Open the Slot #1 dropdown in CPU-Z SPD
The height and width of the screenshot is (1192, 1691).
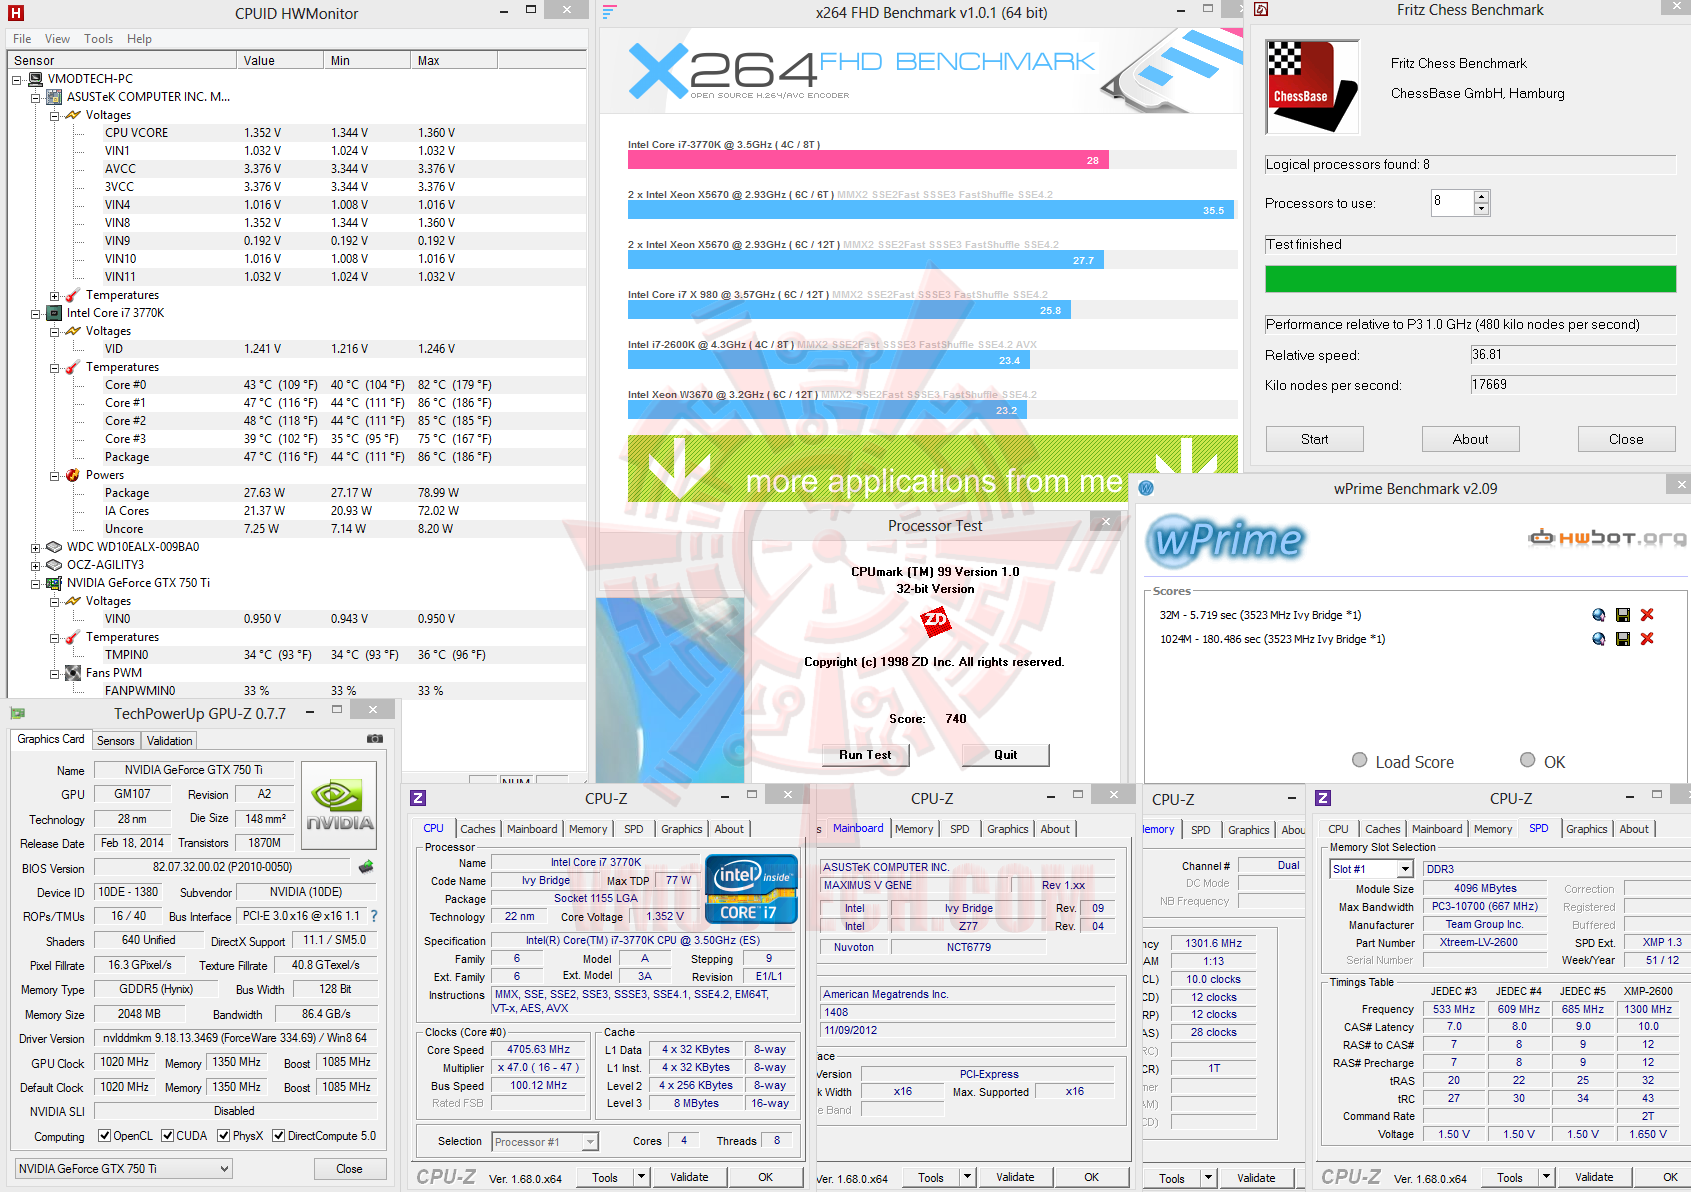pyautogui.click(x=1371, y=869)
